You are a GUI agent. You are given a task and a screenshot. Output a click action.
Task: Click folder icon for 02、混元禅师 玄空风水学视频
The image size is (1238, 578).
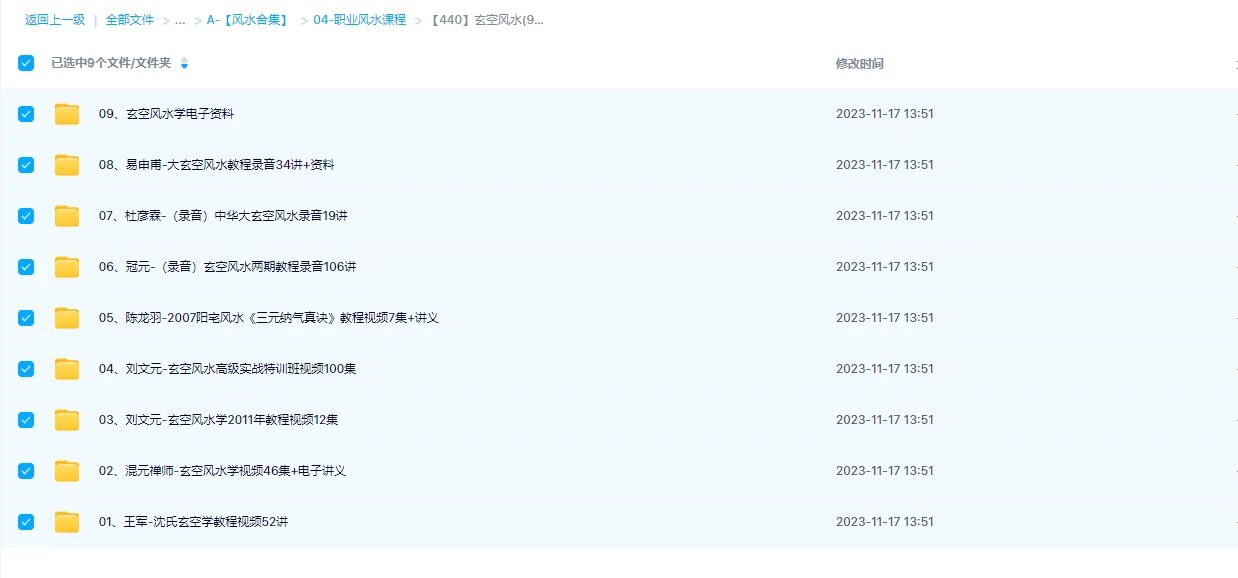coord(67,471)
